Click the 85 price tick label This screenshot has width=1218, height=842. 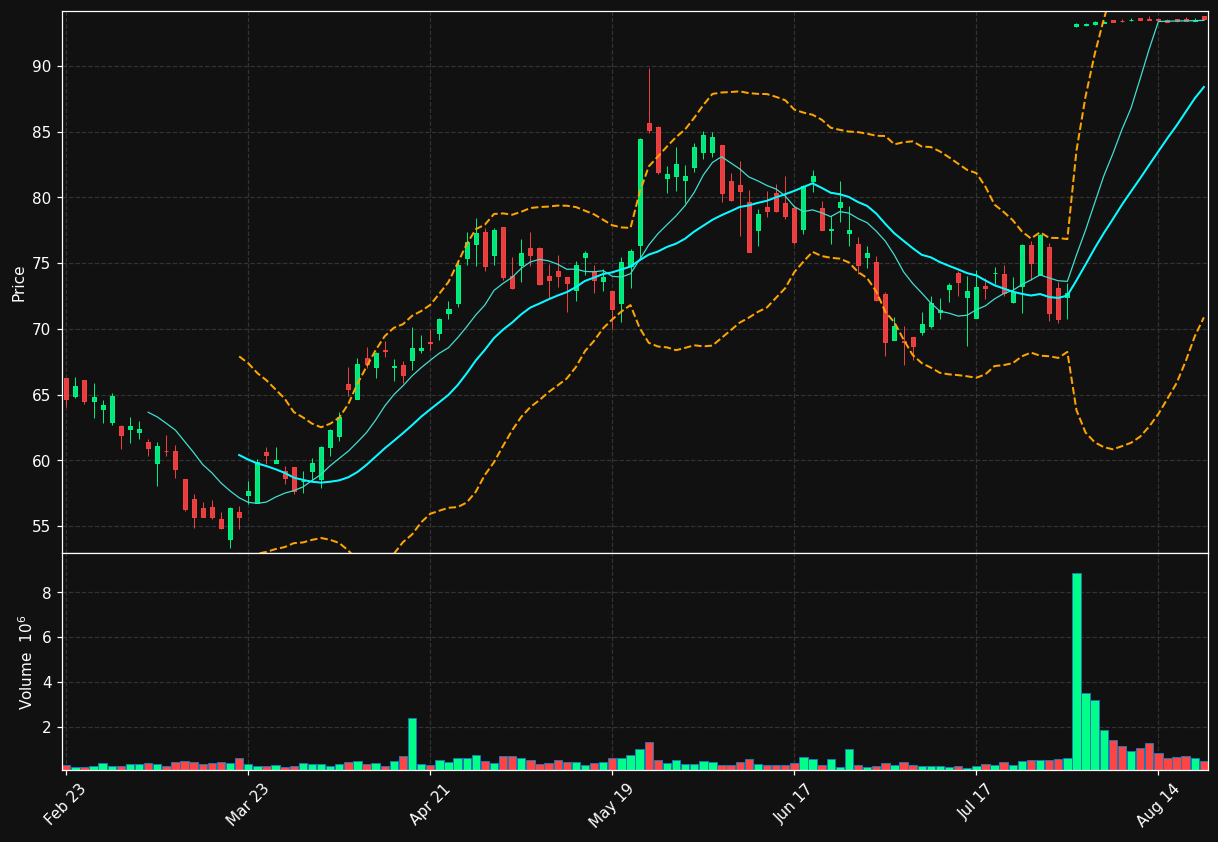pyautogui.click(x=41, y=133)
